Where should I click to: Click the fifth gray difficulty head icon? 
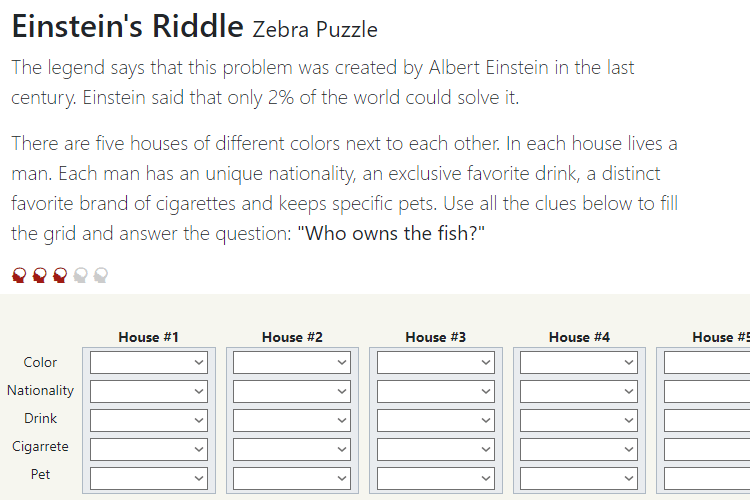click(101, 275)
